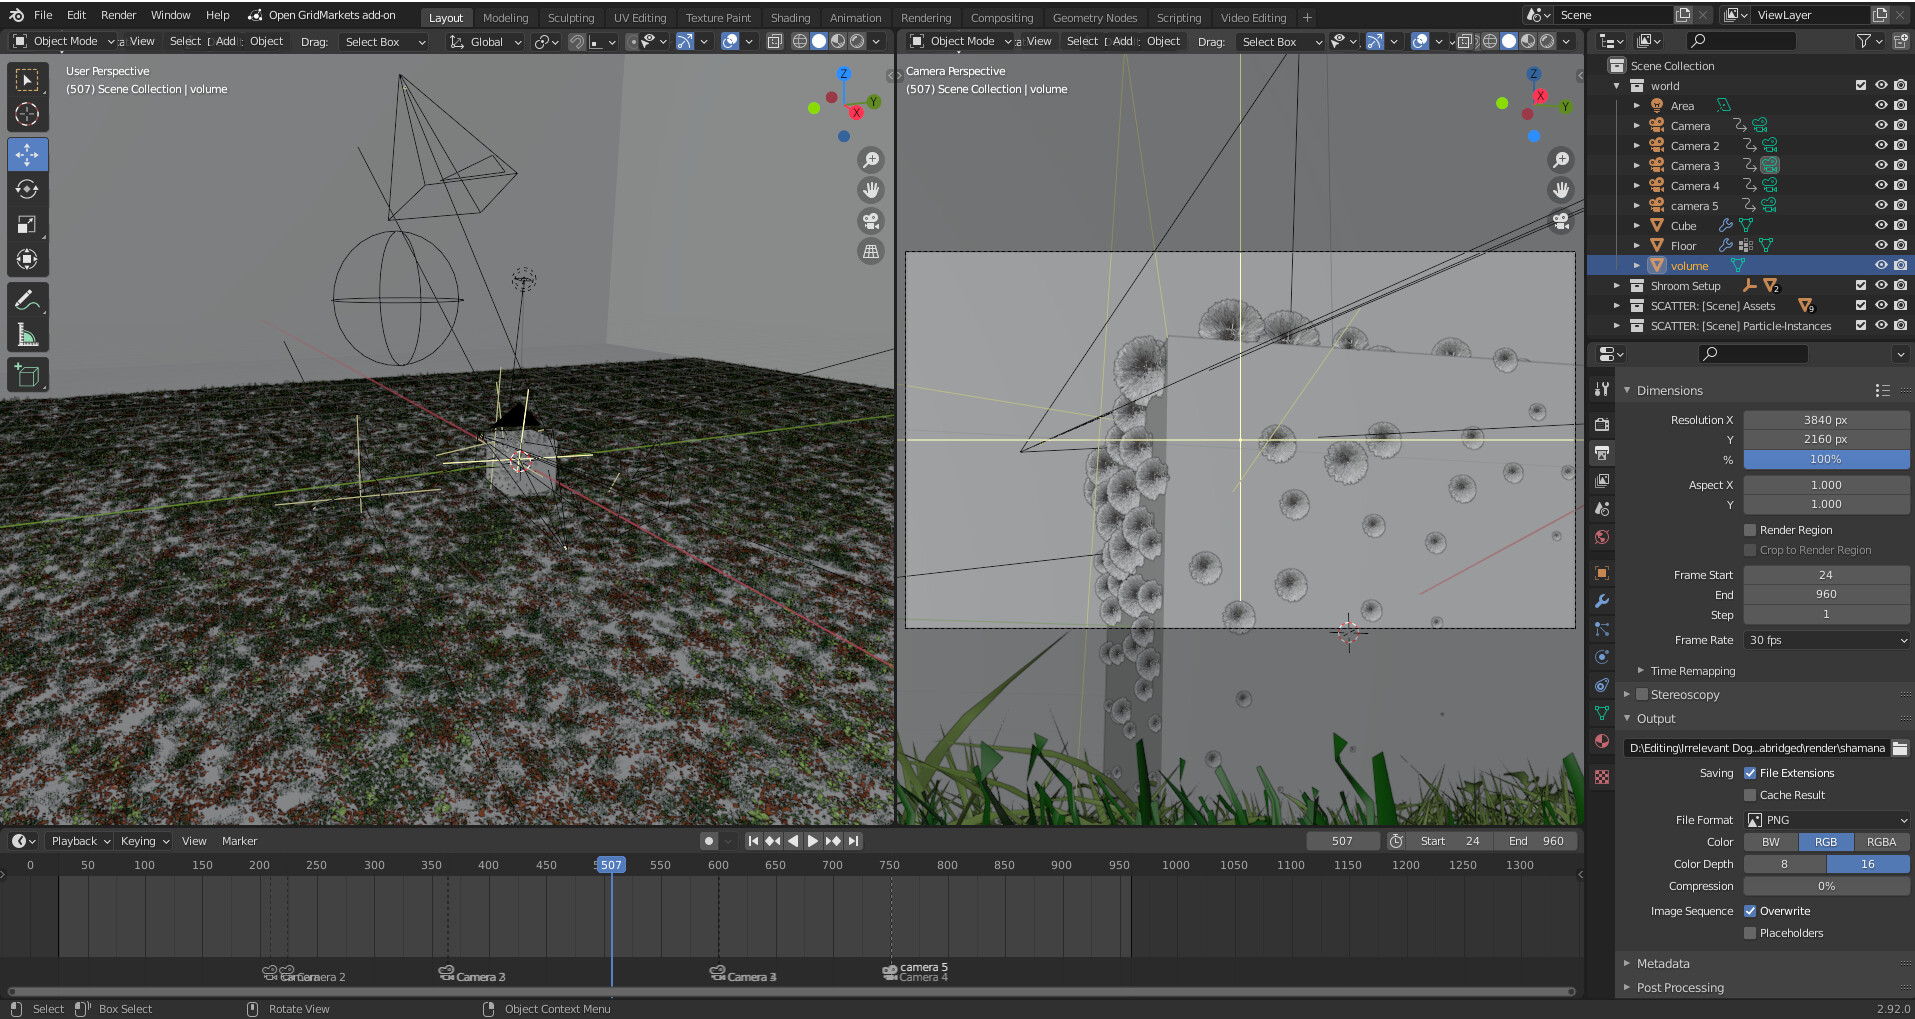
Task: Choose the Add Cube tool
Action: pyautogui.click(x=28, y=374)
